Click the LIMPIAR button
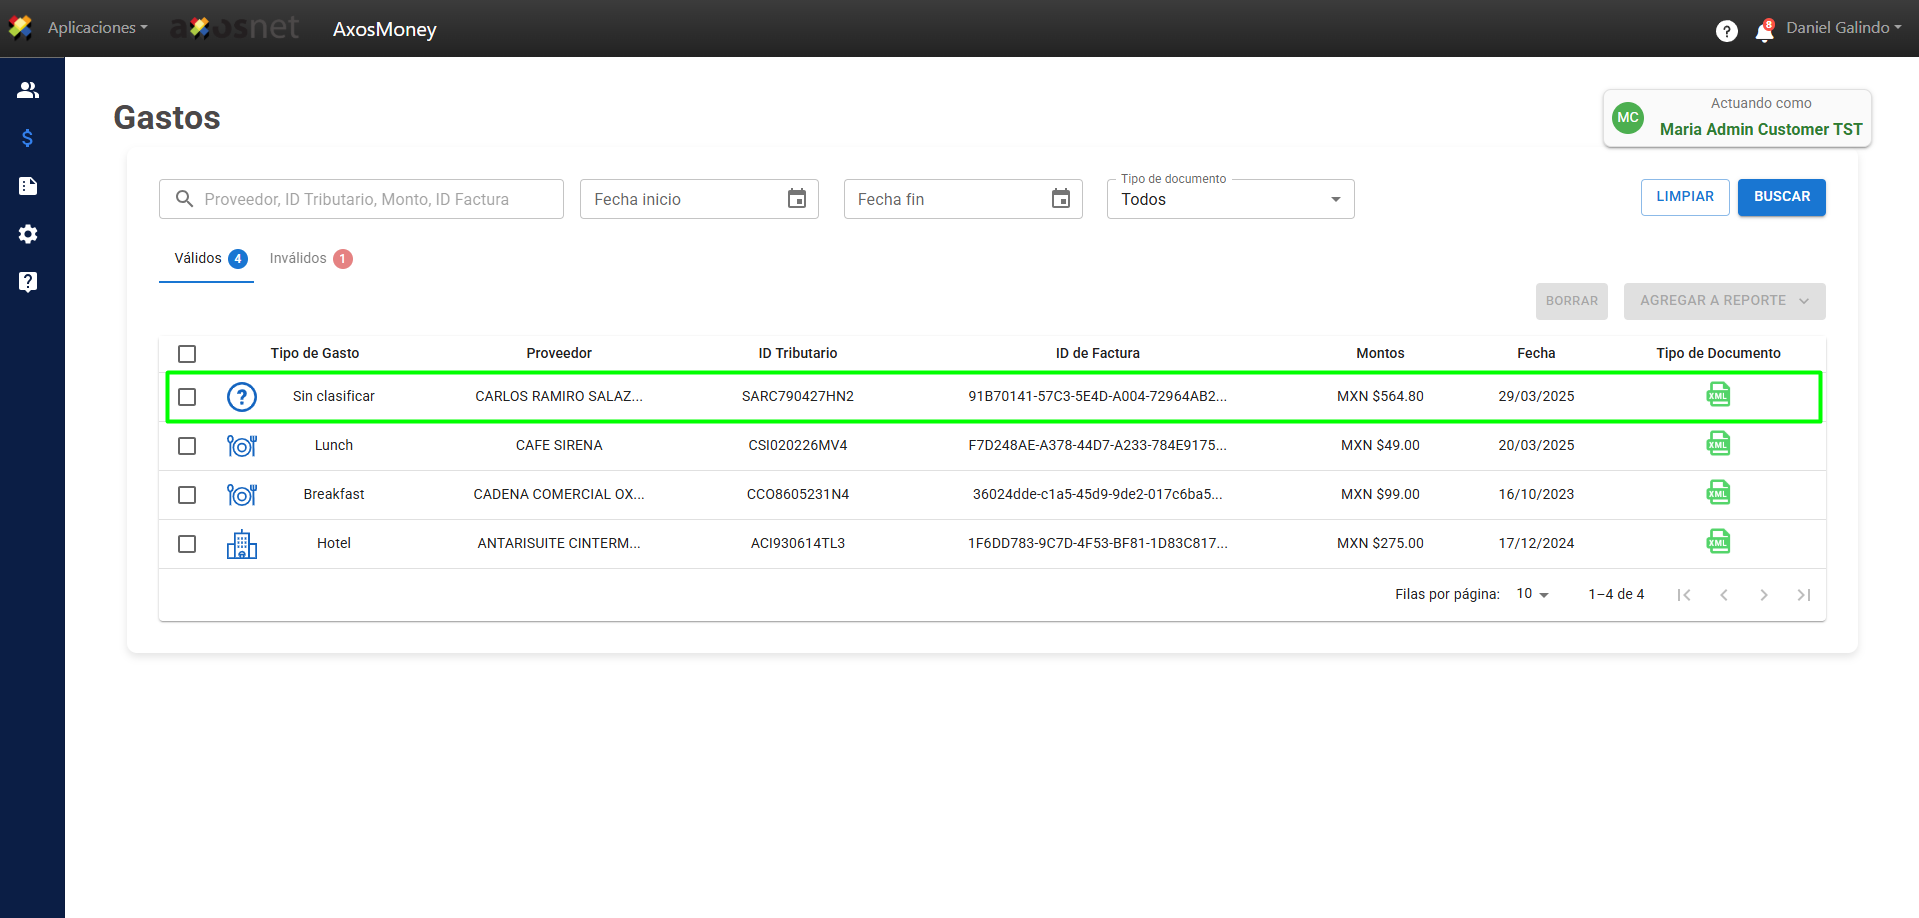 click(x=1684, y=197)
